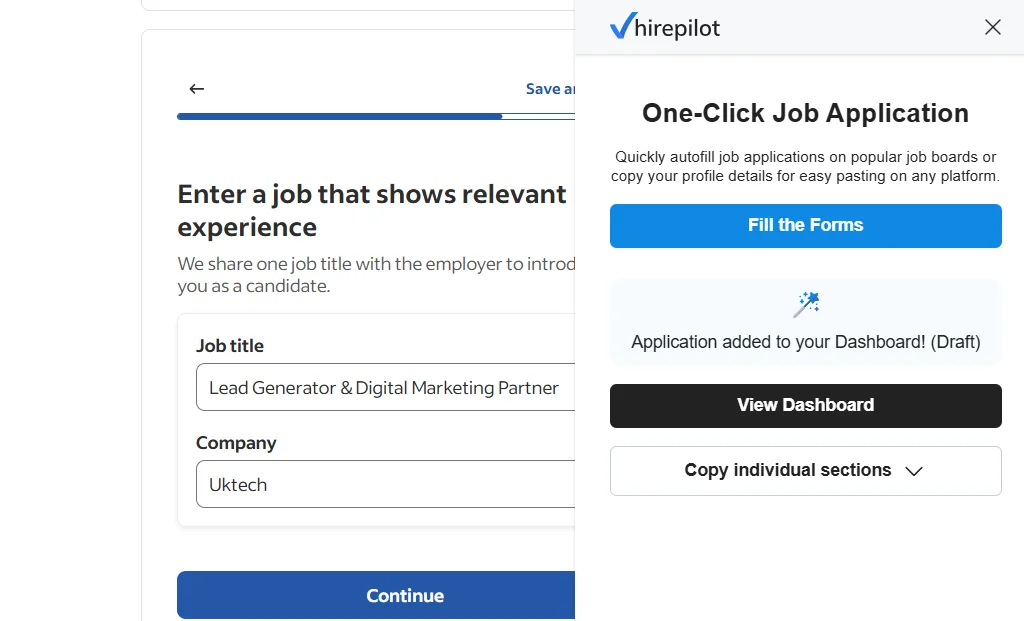Open View Dashboard

coord(805,405)
